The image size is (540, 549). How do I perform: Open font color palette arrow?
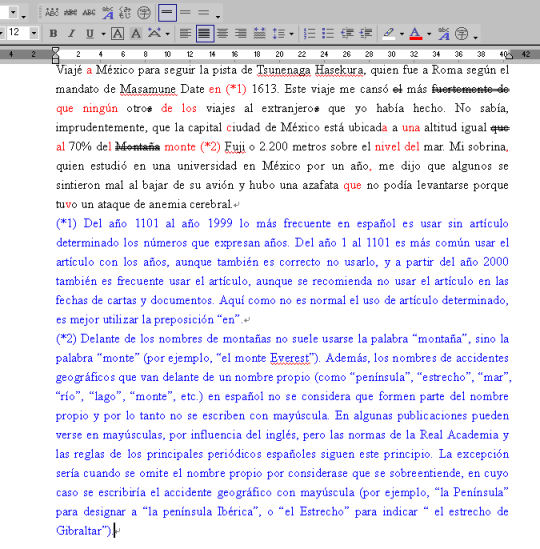click(x=429, y=34)
